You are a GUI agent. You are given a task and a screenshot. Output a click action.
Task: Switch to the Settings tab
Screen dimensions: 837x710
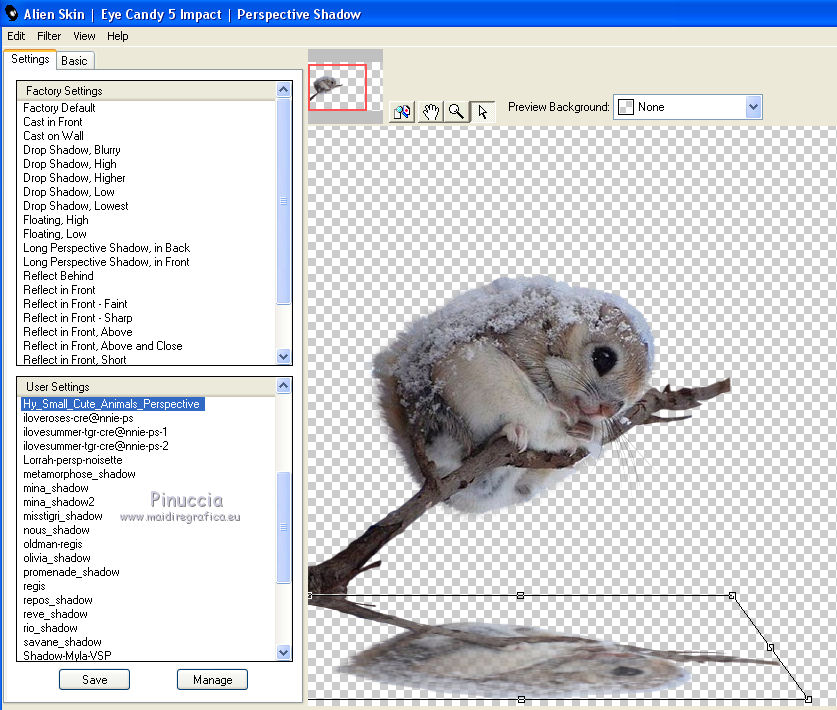click(30, 59)
